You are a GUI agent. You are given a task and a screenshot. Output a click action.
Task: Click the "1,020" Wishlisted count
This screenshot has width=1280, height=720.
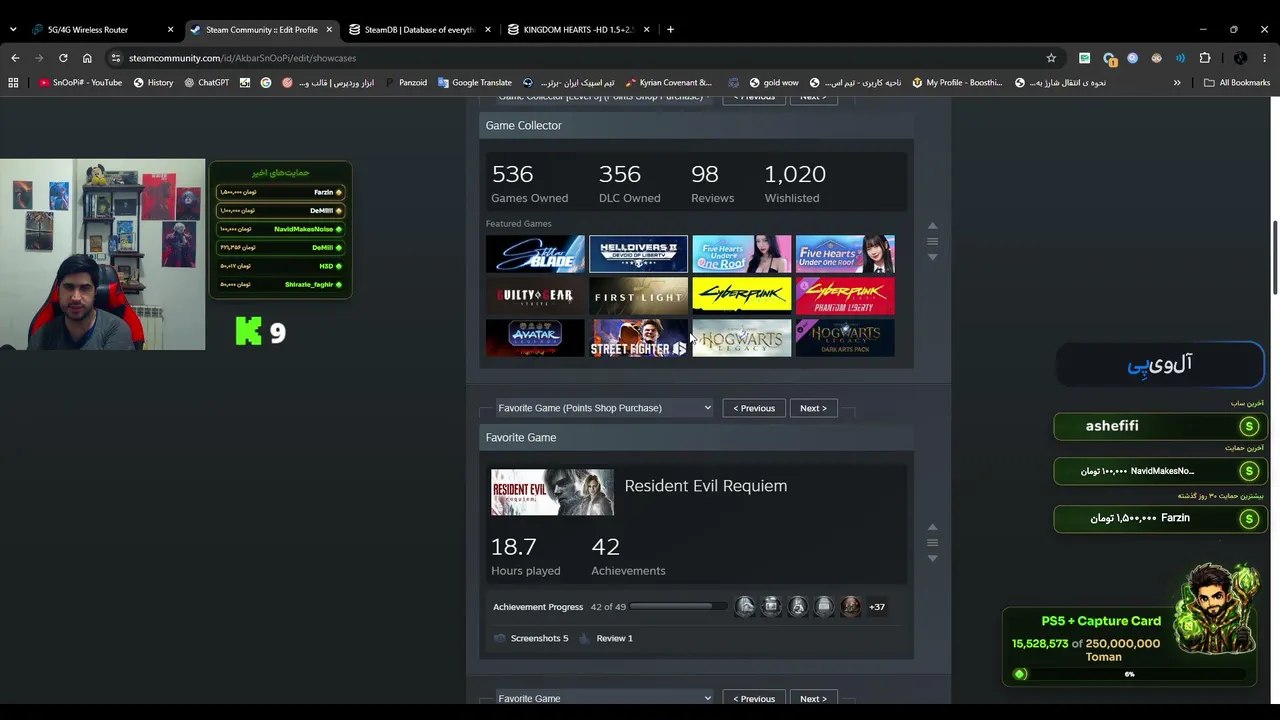tap(795, 174)
